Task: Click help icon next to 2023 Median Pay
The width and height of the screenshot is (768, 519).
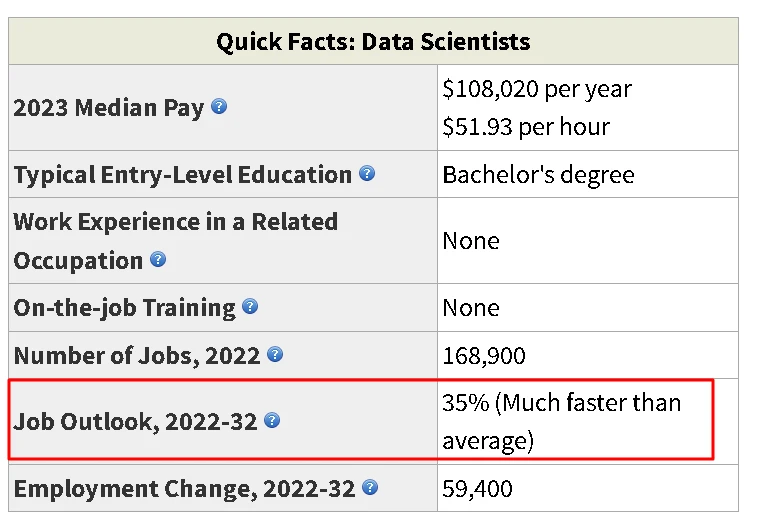Action: coord(219,106)
